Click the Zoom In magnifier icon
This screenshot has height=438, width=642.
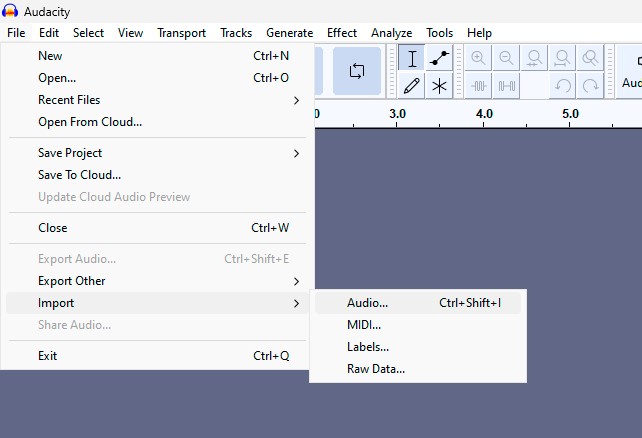point(478,59)
